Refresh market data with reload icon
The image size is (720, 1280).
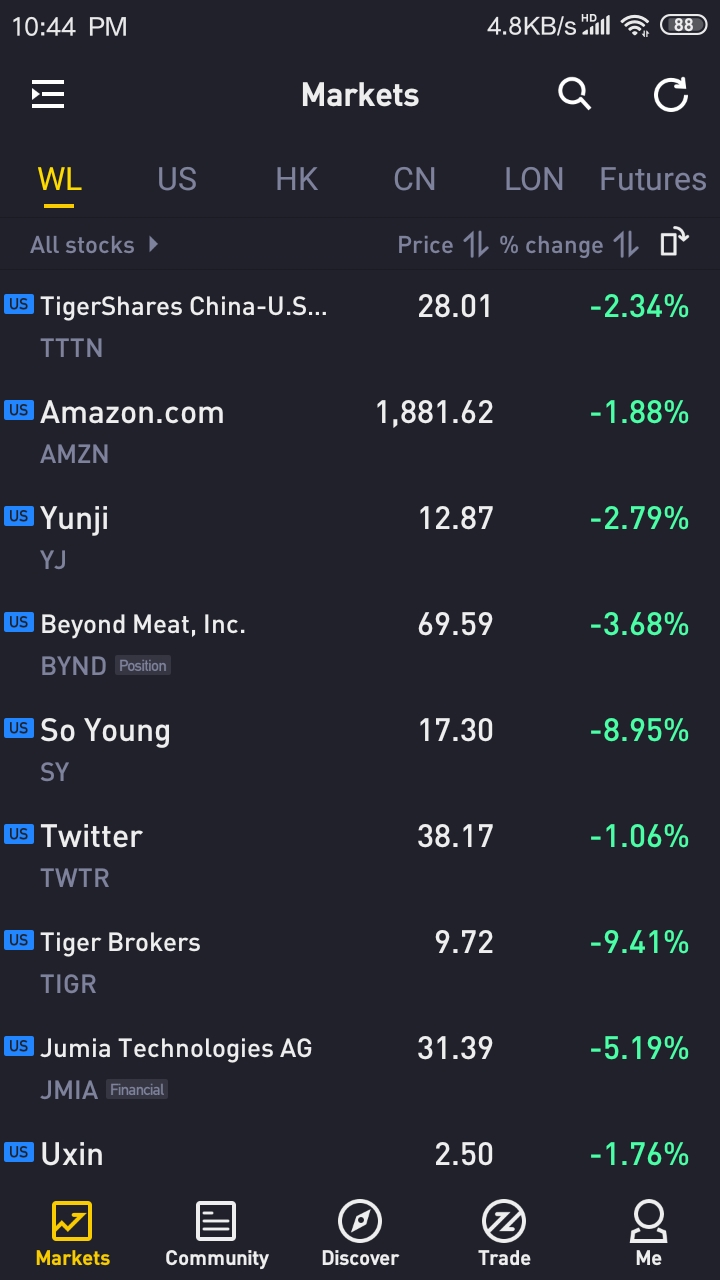click(670, 95)
